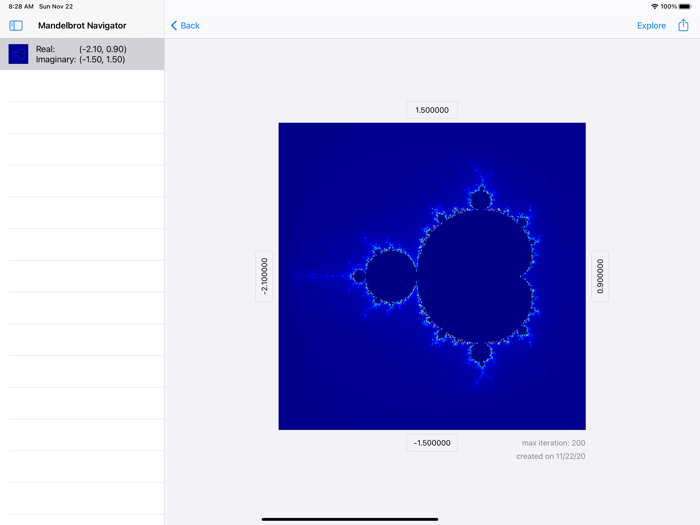Tap the 8:28 AM clock
Viewport: 700px width, 525px height.
tap(21, 6)
